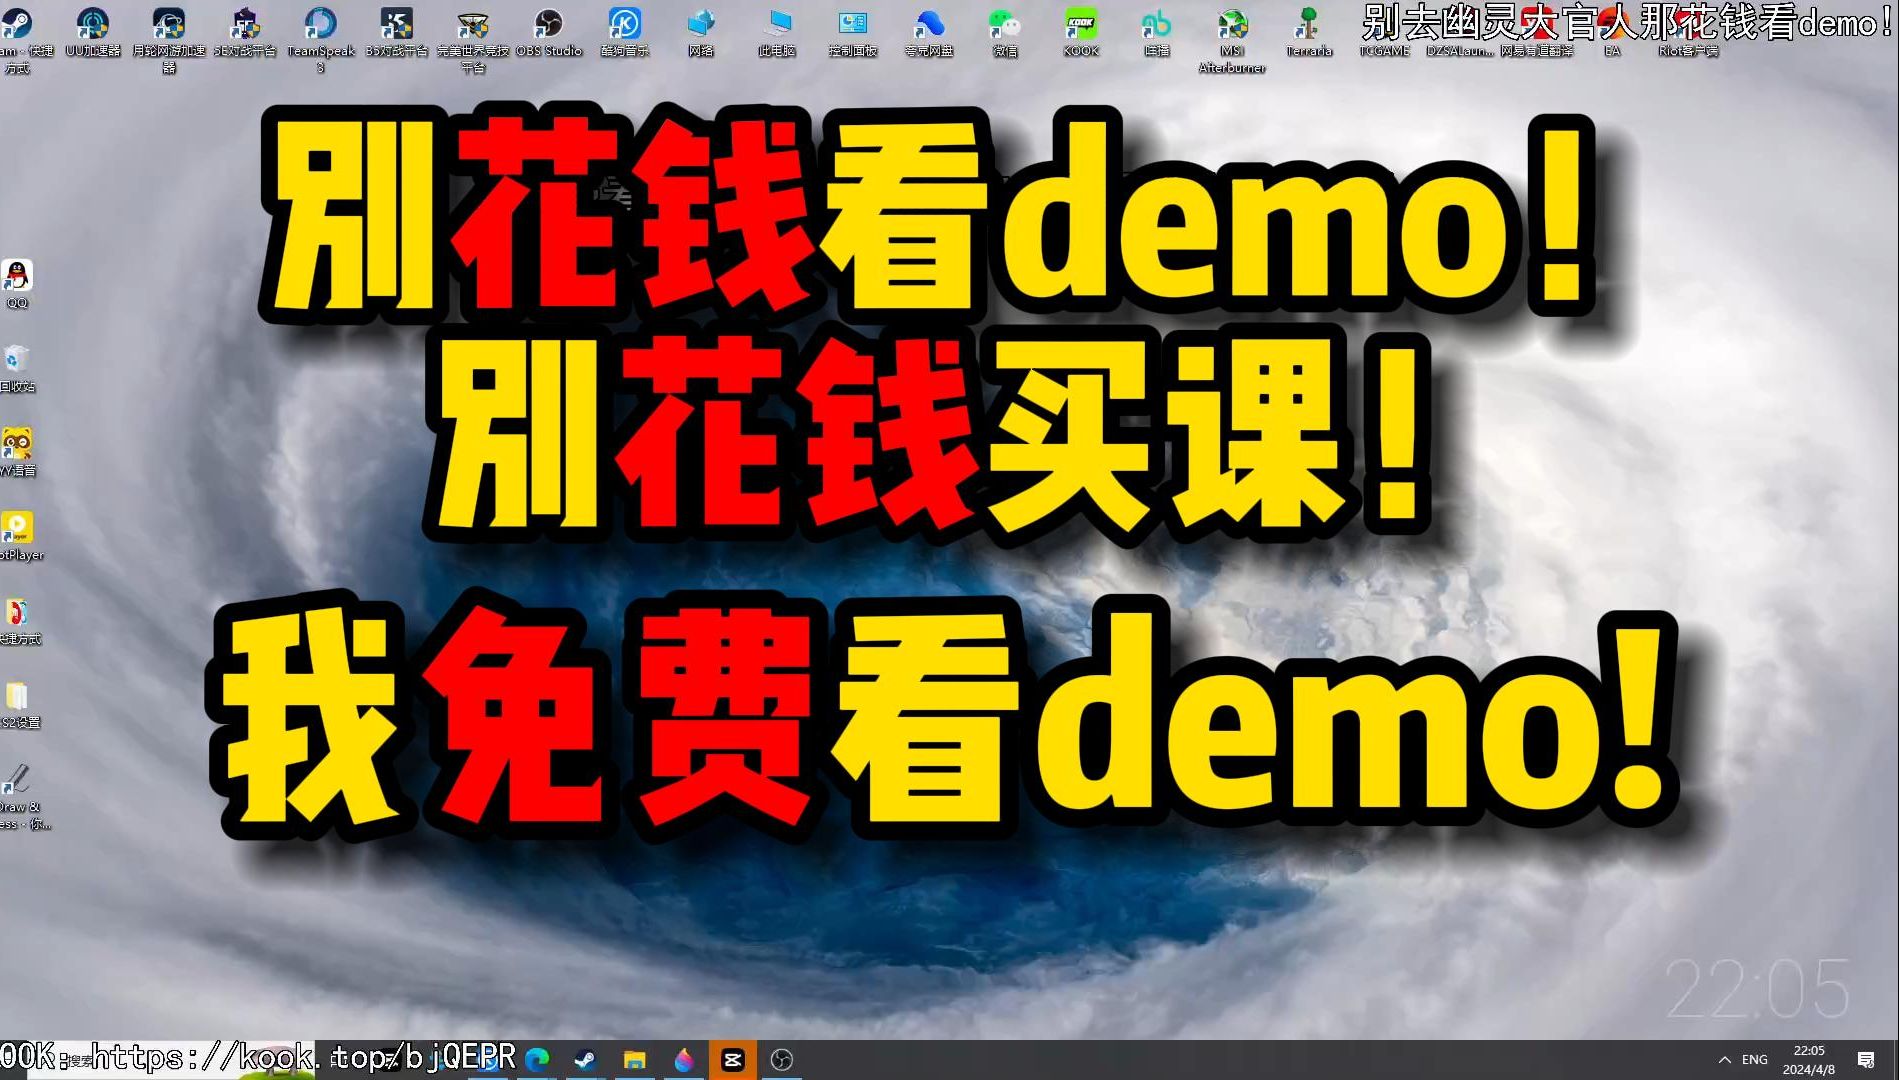
Task: Launch the PotPlayer desktop shortcut
Action: point(20,536)
